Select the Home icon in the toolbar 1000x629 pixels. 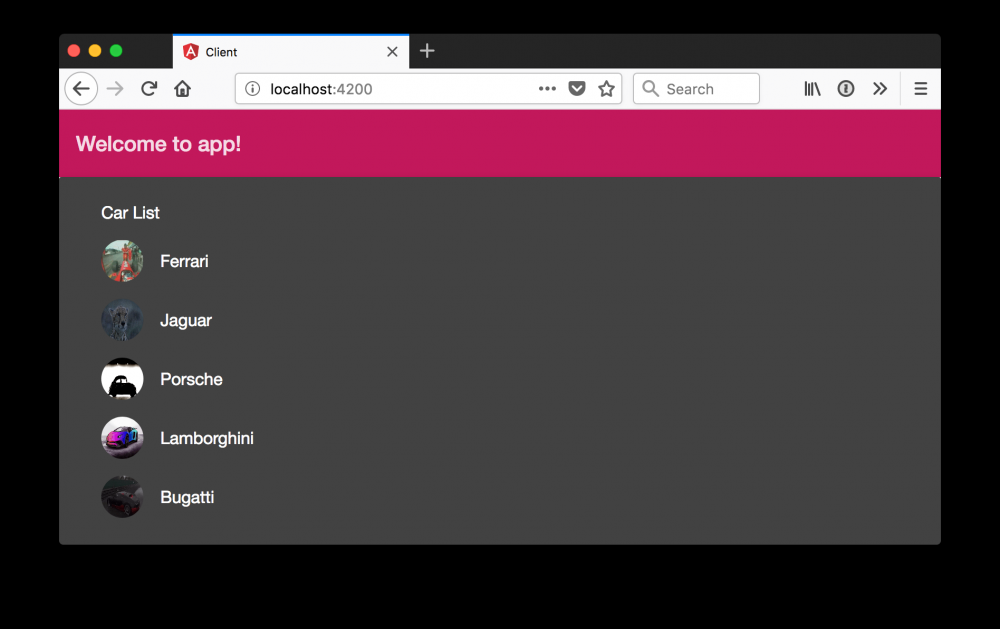(182, 88)
